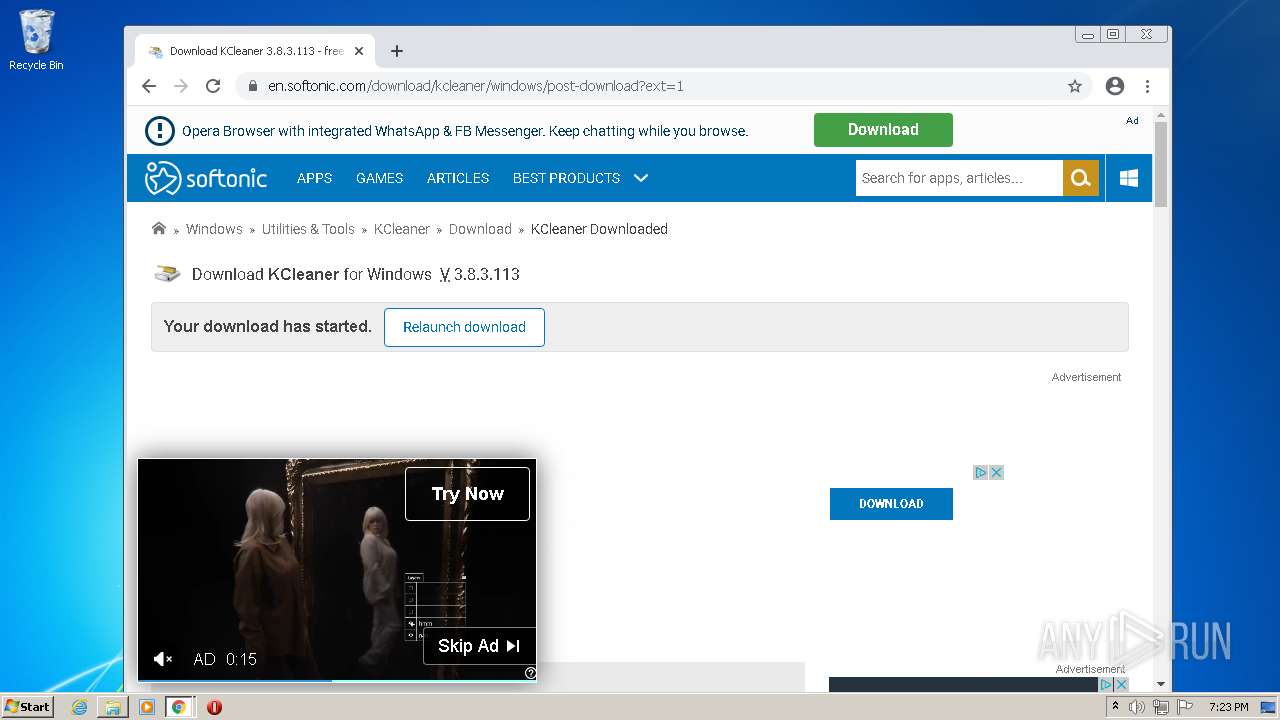
Task: Click the Search for apps input field
Action: 959,178
